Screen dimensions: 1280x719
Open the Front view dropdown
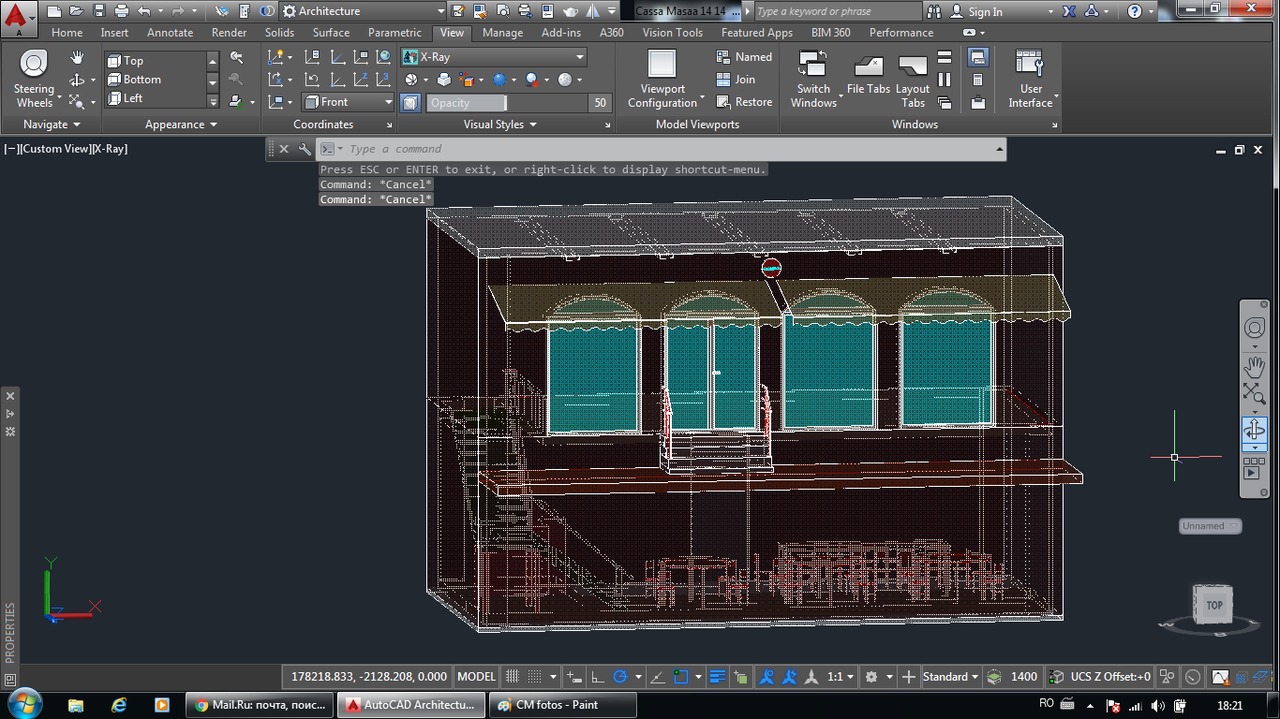click(387, 101)
